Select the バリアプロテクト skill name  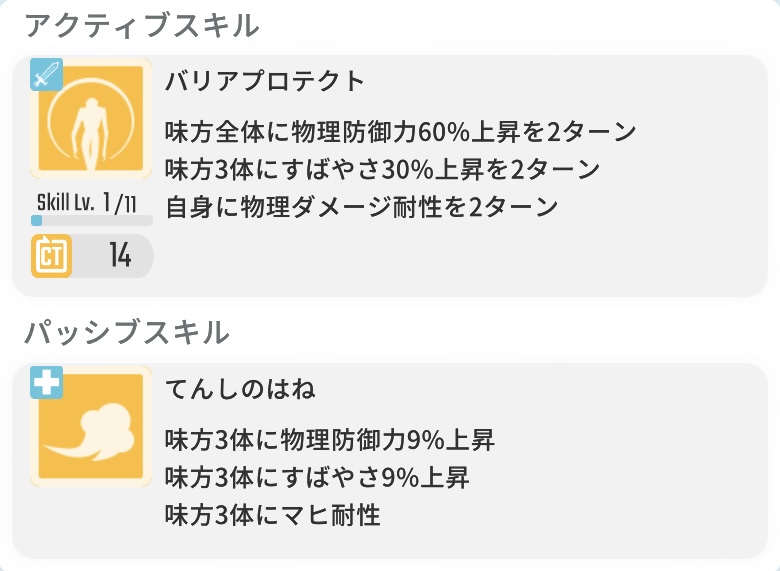(x=265, y=81)
